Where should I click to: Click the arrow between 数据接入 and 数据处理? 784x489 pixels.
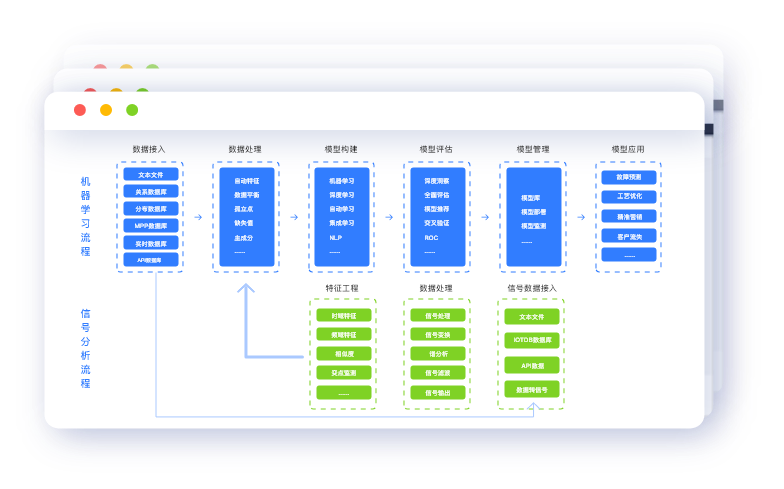[198, 217]
